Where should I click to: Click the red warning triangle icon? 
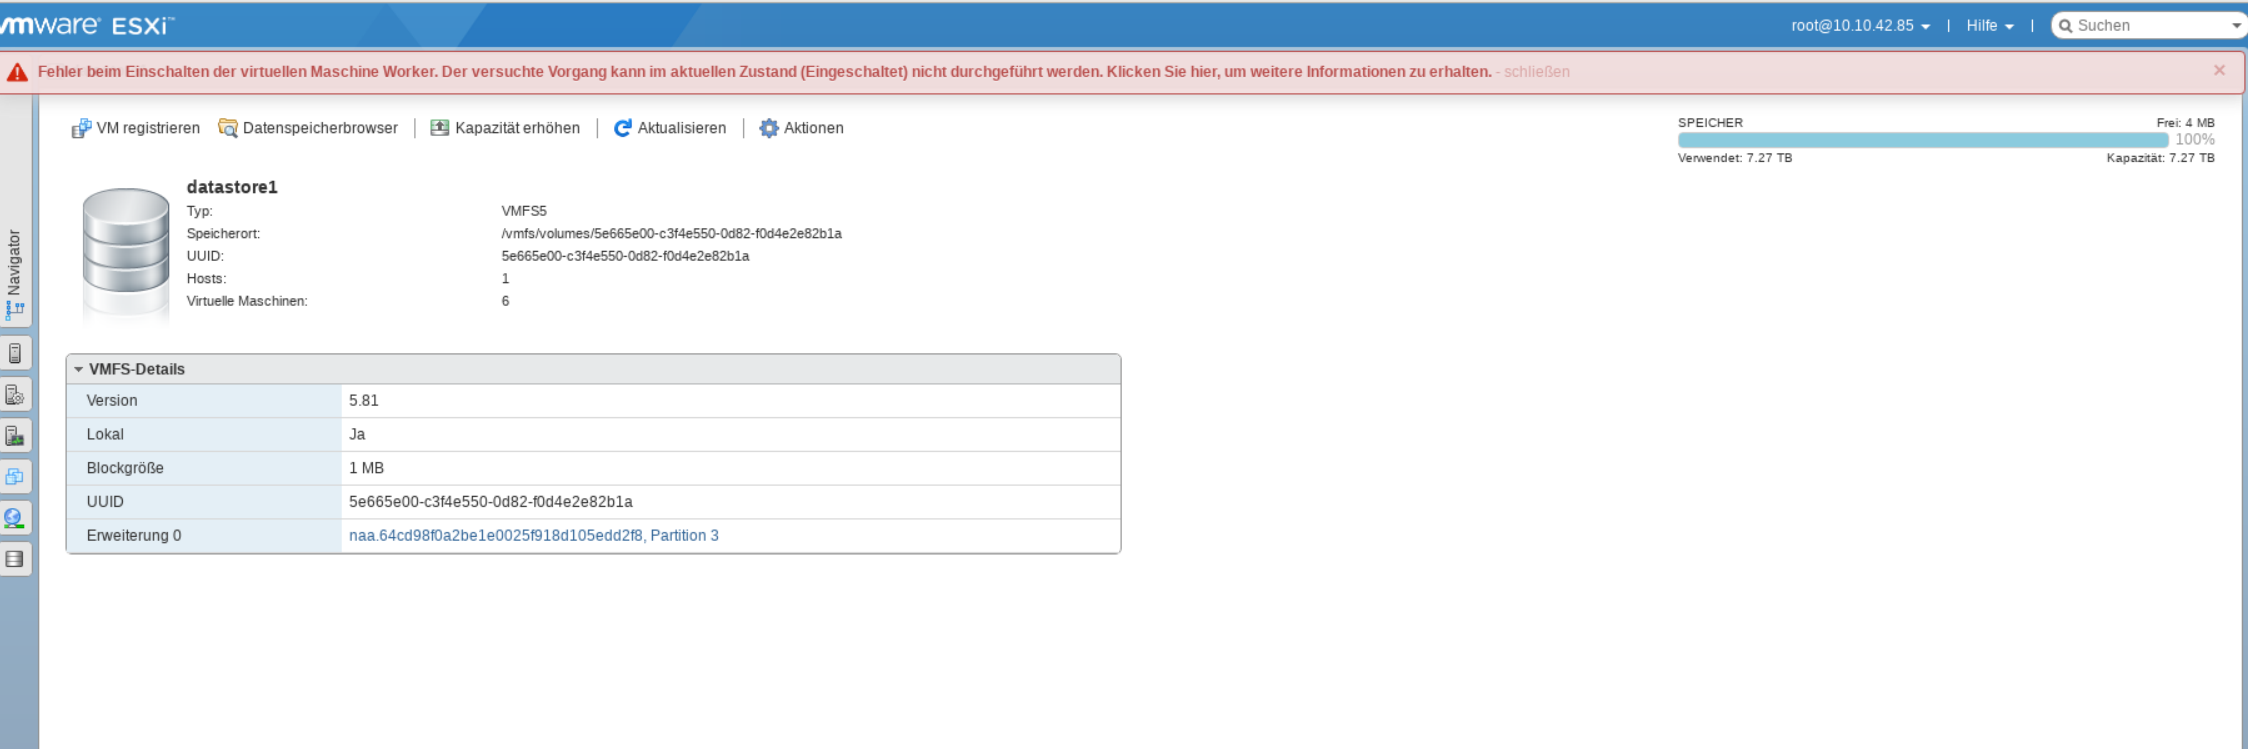coord(17,72)
